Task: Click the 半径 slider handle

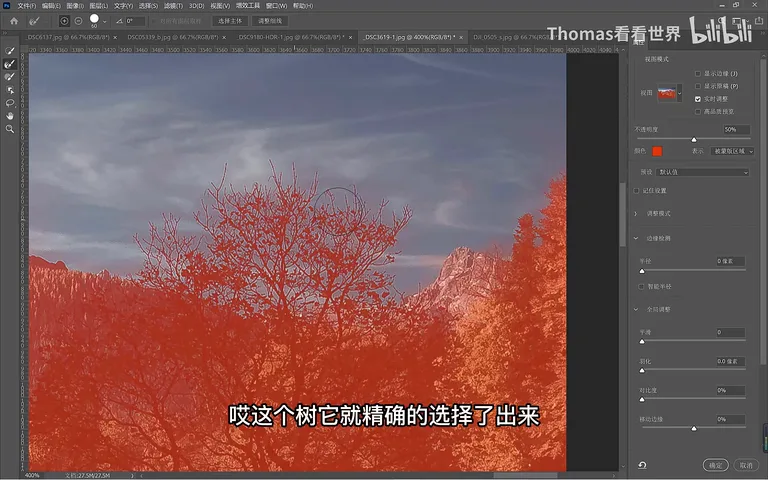Action: pyautogui.click(x=642, y=271)
